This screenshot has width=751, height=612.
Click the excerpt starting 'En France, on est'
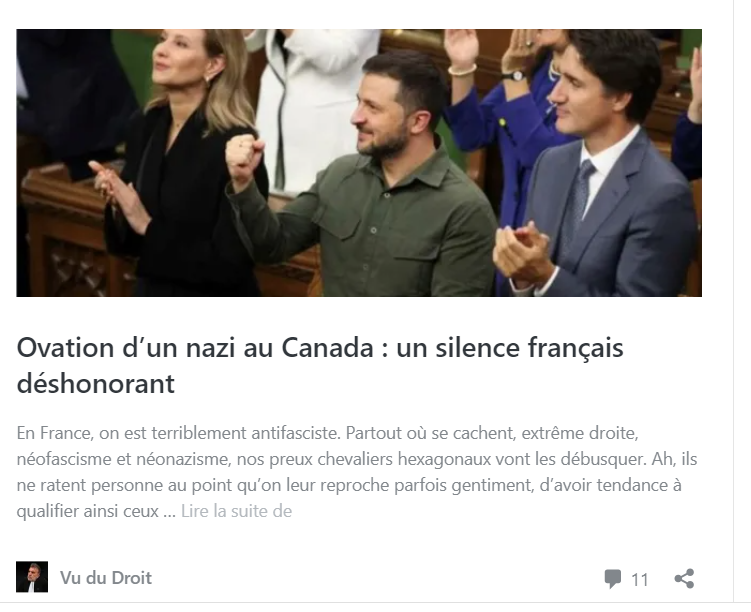tap(328, 433)
